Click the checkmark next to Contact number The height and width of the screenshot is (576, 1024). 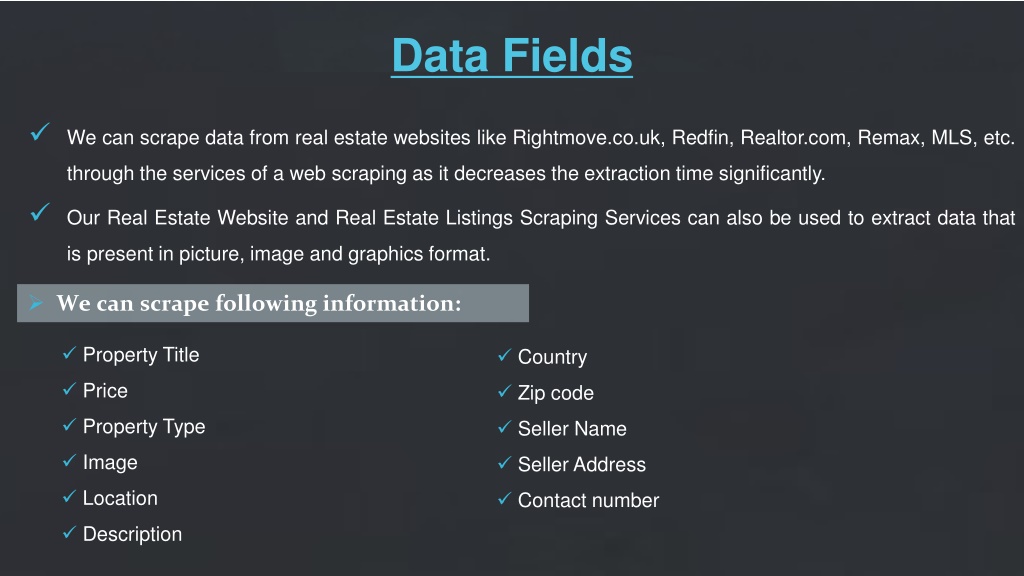coord(504,499)
